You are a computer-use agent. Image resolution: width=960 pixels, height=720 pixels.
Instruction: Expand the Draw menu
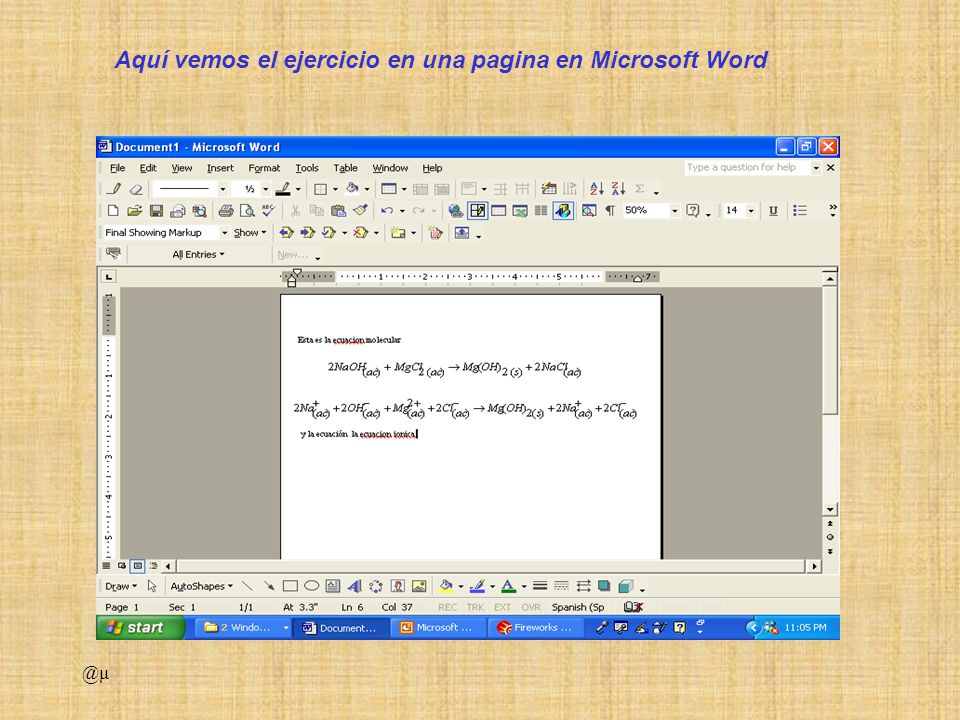[121, 587]
